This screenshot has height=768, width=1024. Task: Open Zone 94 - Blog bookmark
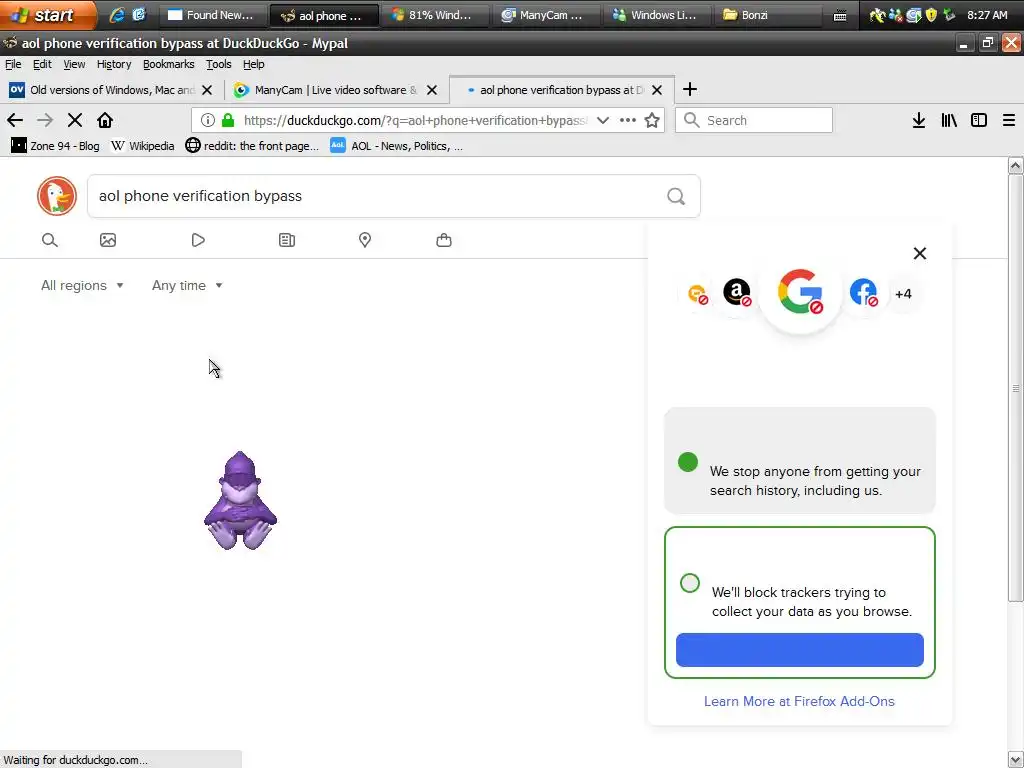click(x=56, y=146)
